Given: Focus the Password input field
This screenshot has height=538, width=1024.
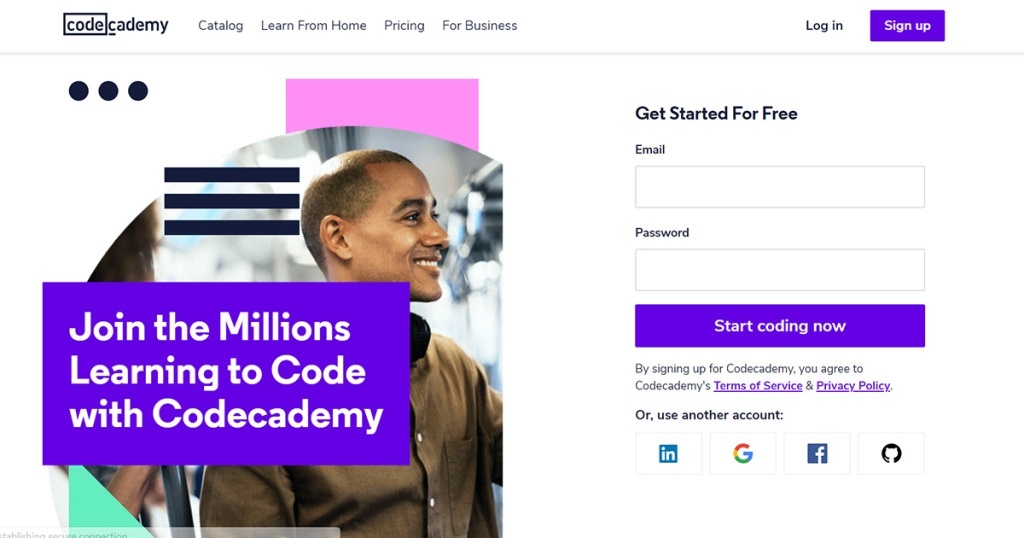Looking at the screenshot, I should coord(780,270).
